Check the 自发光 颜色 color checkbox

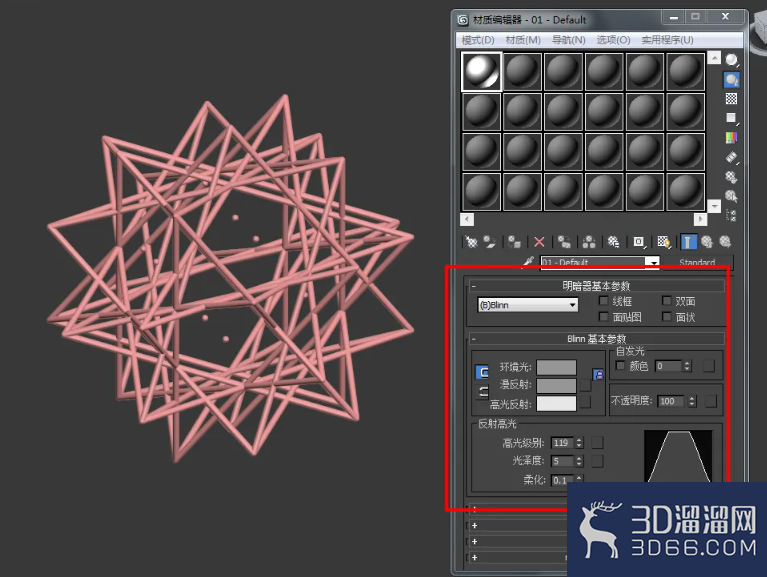click(x=621, y=366)
